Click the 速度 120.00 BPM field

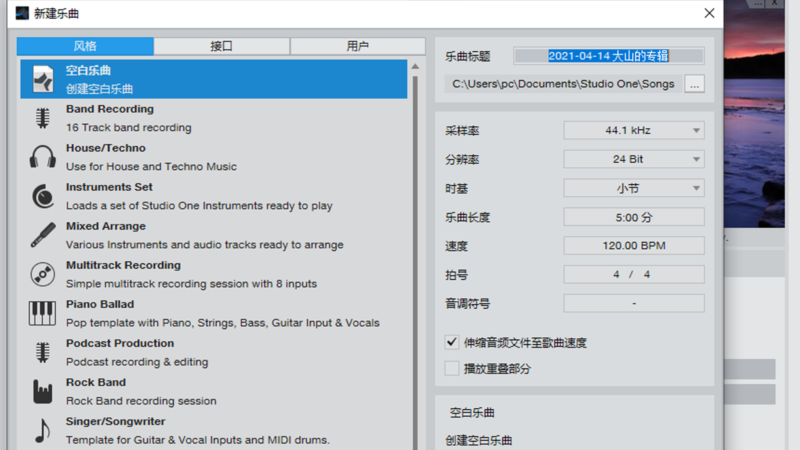(634, 246)
